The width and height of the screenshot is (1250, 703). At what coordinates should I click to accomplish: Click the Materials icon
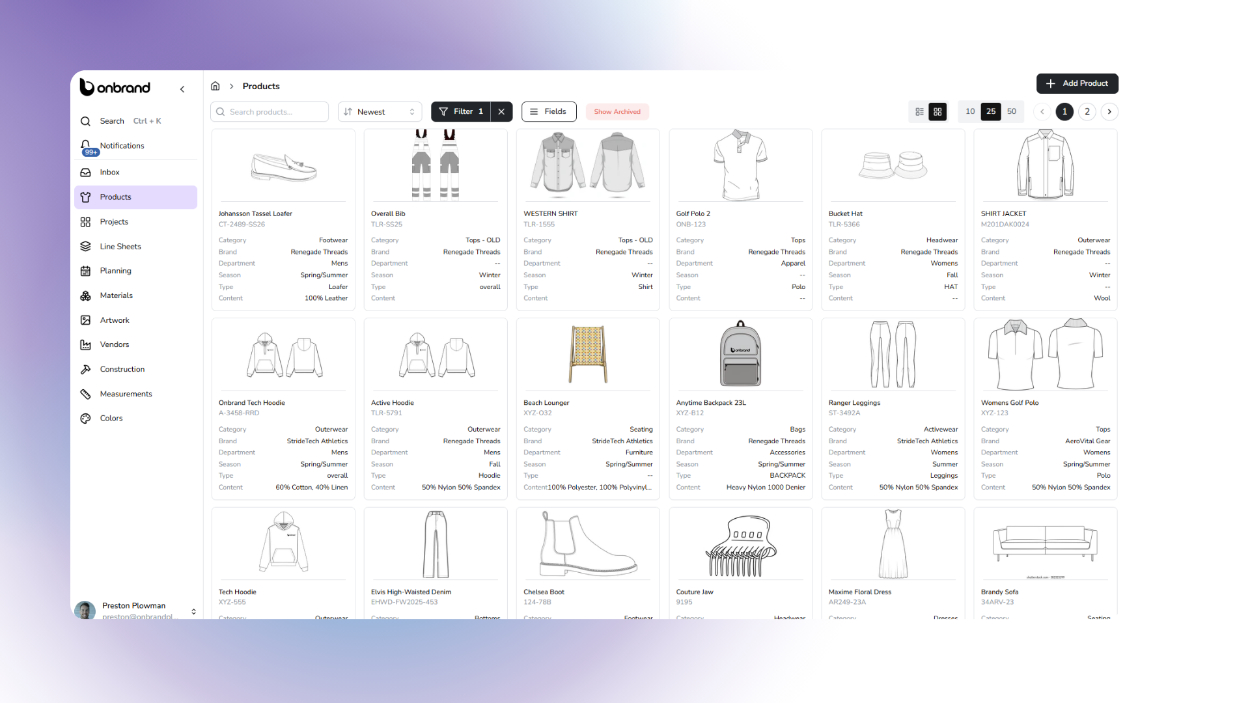(86, 296)
